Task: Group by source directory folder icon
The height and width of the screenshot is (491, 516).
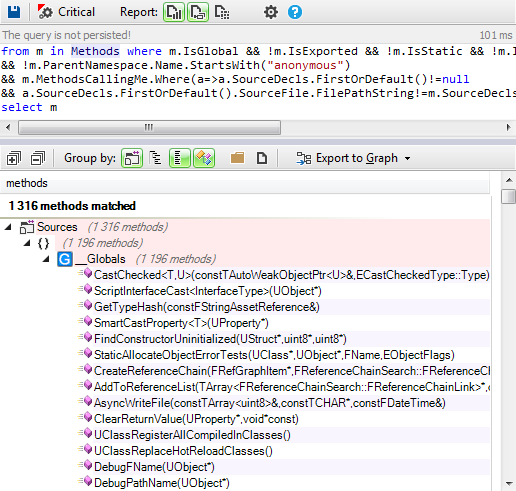Action: click(237, 158)
